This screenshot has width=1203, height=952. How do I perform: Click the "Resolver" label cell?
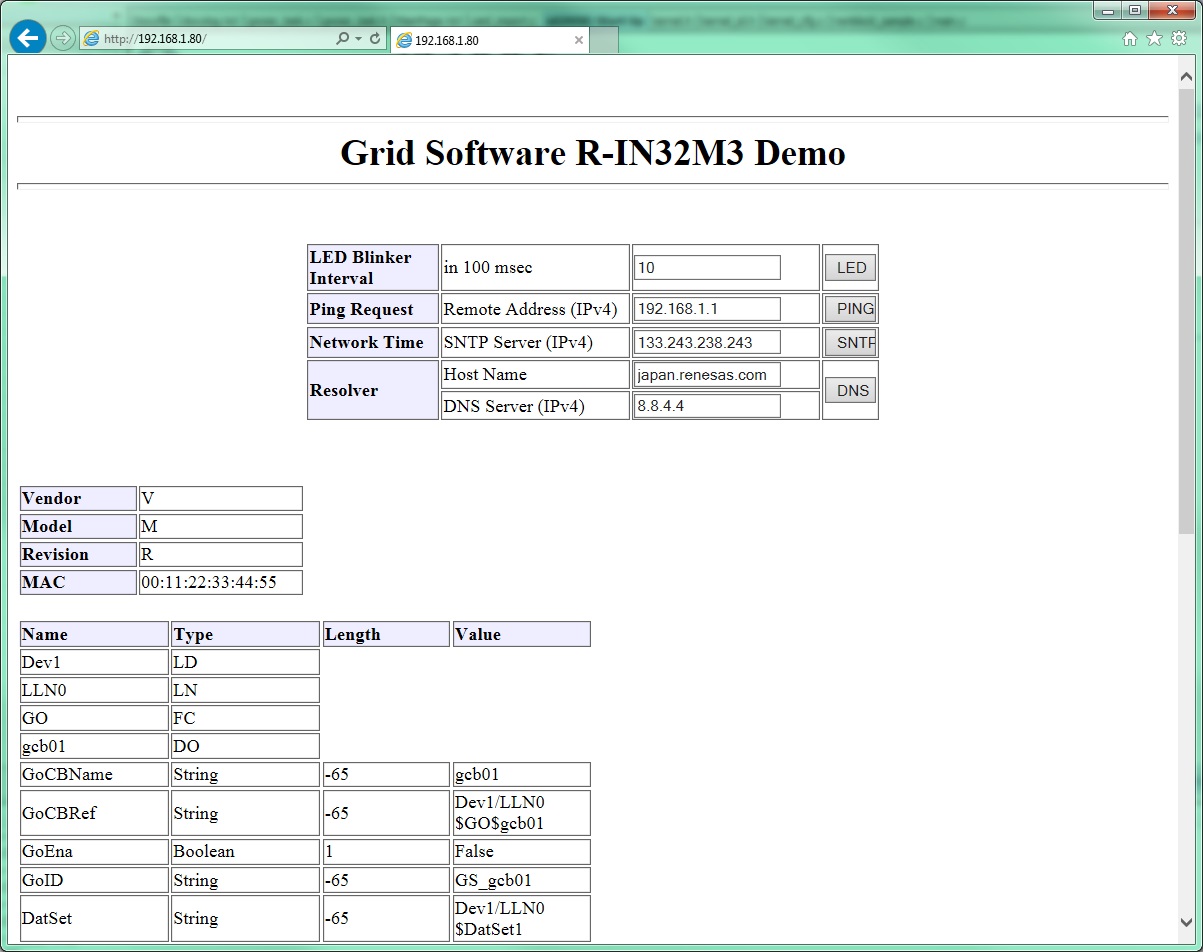tap(373, 390)
